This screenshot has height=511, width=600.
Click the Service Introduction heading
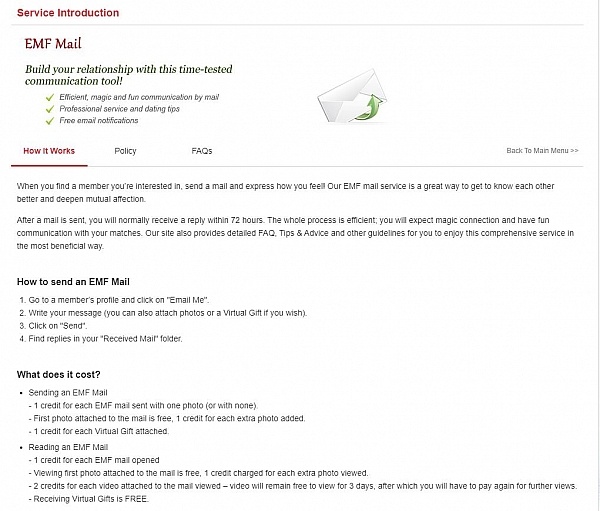68,13
